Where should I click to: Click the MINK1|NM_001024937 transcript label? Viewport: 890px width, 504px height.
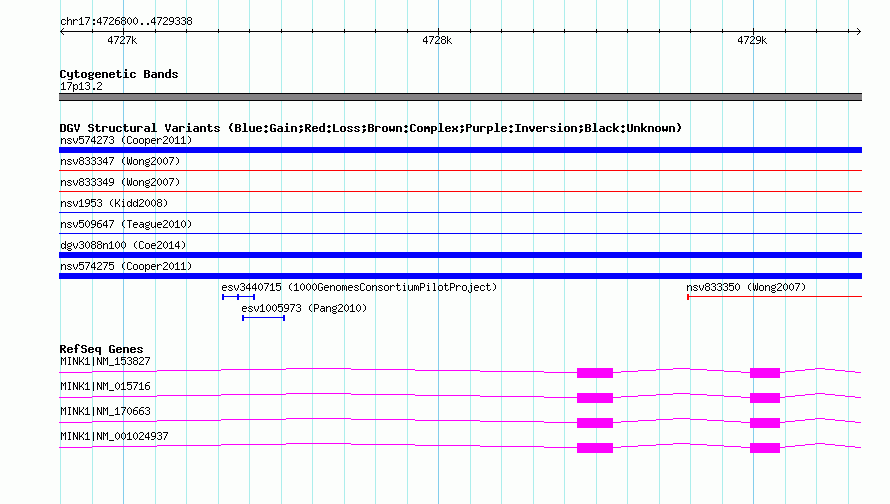tap(114, 436)
